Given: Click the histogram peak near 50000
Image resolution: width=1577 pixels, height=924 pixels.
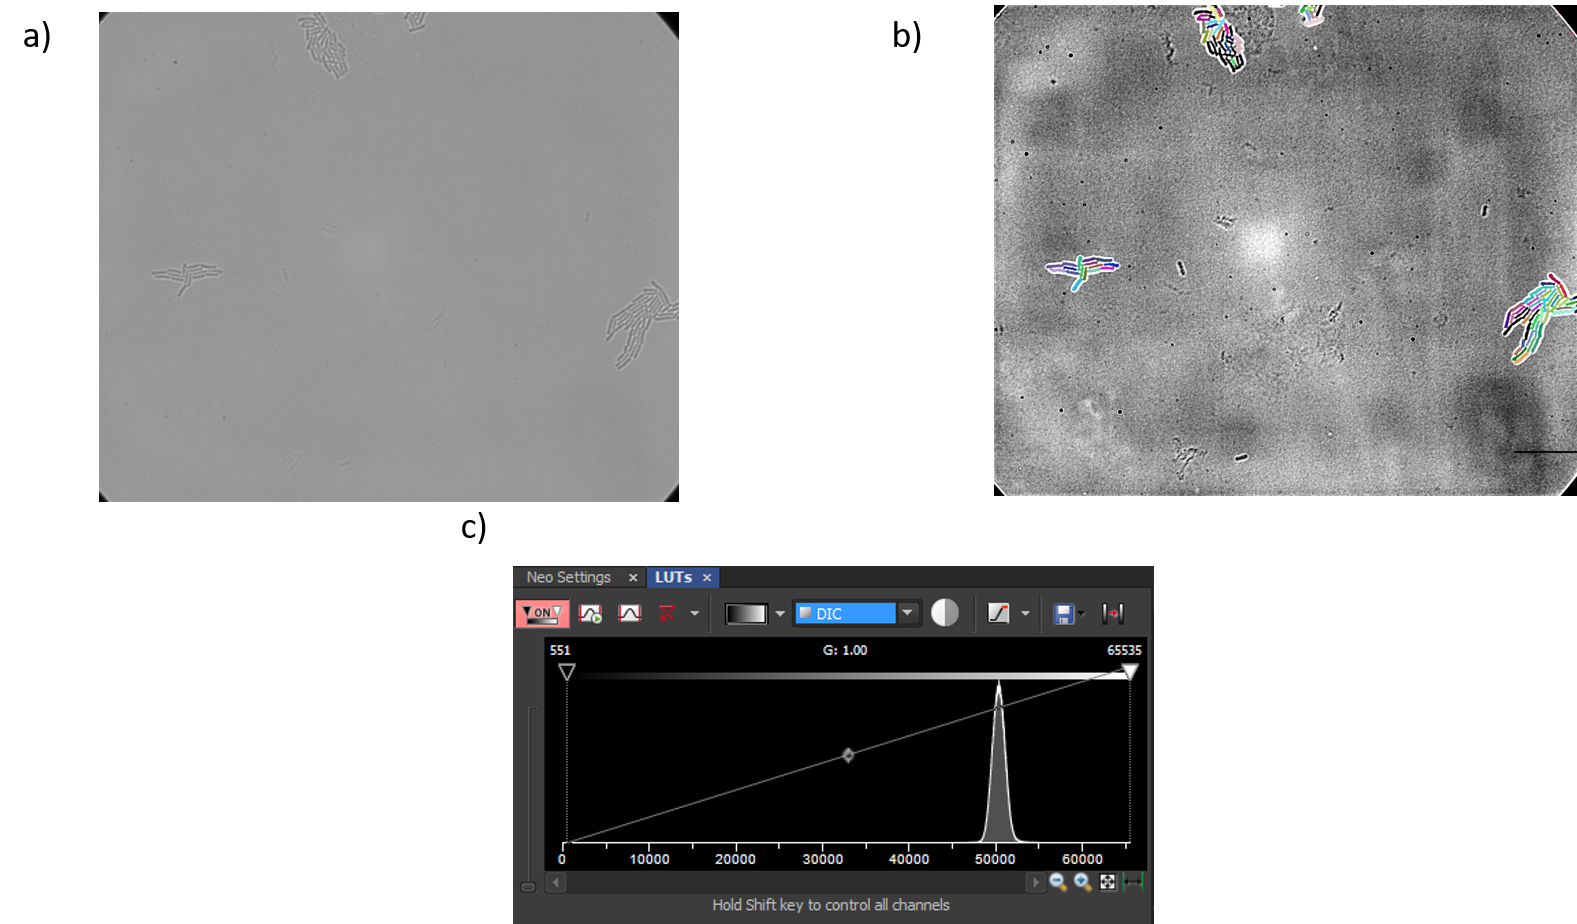Looking at the screenshot, I should click(x=998, y=765).
